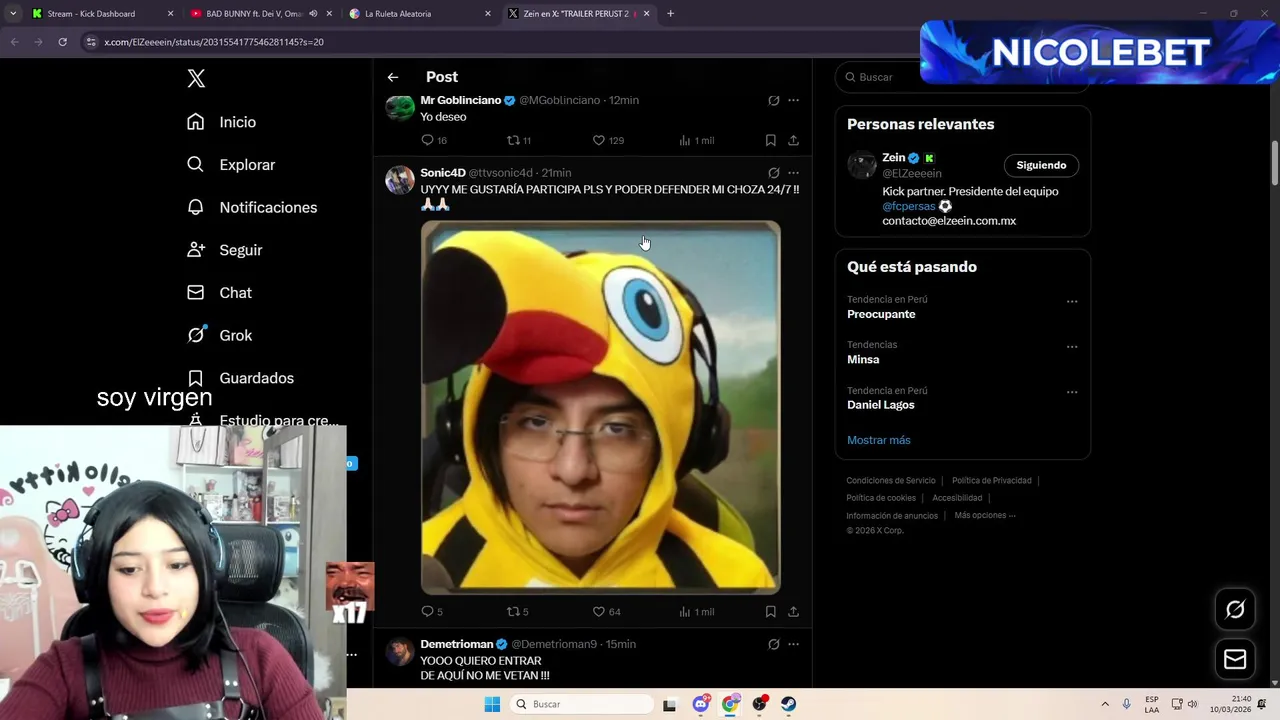Image resolution: width=1280 pixels, height=720 pixels.
Task: Reload the page
Action: (x=62, y=42)
